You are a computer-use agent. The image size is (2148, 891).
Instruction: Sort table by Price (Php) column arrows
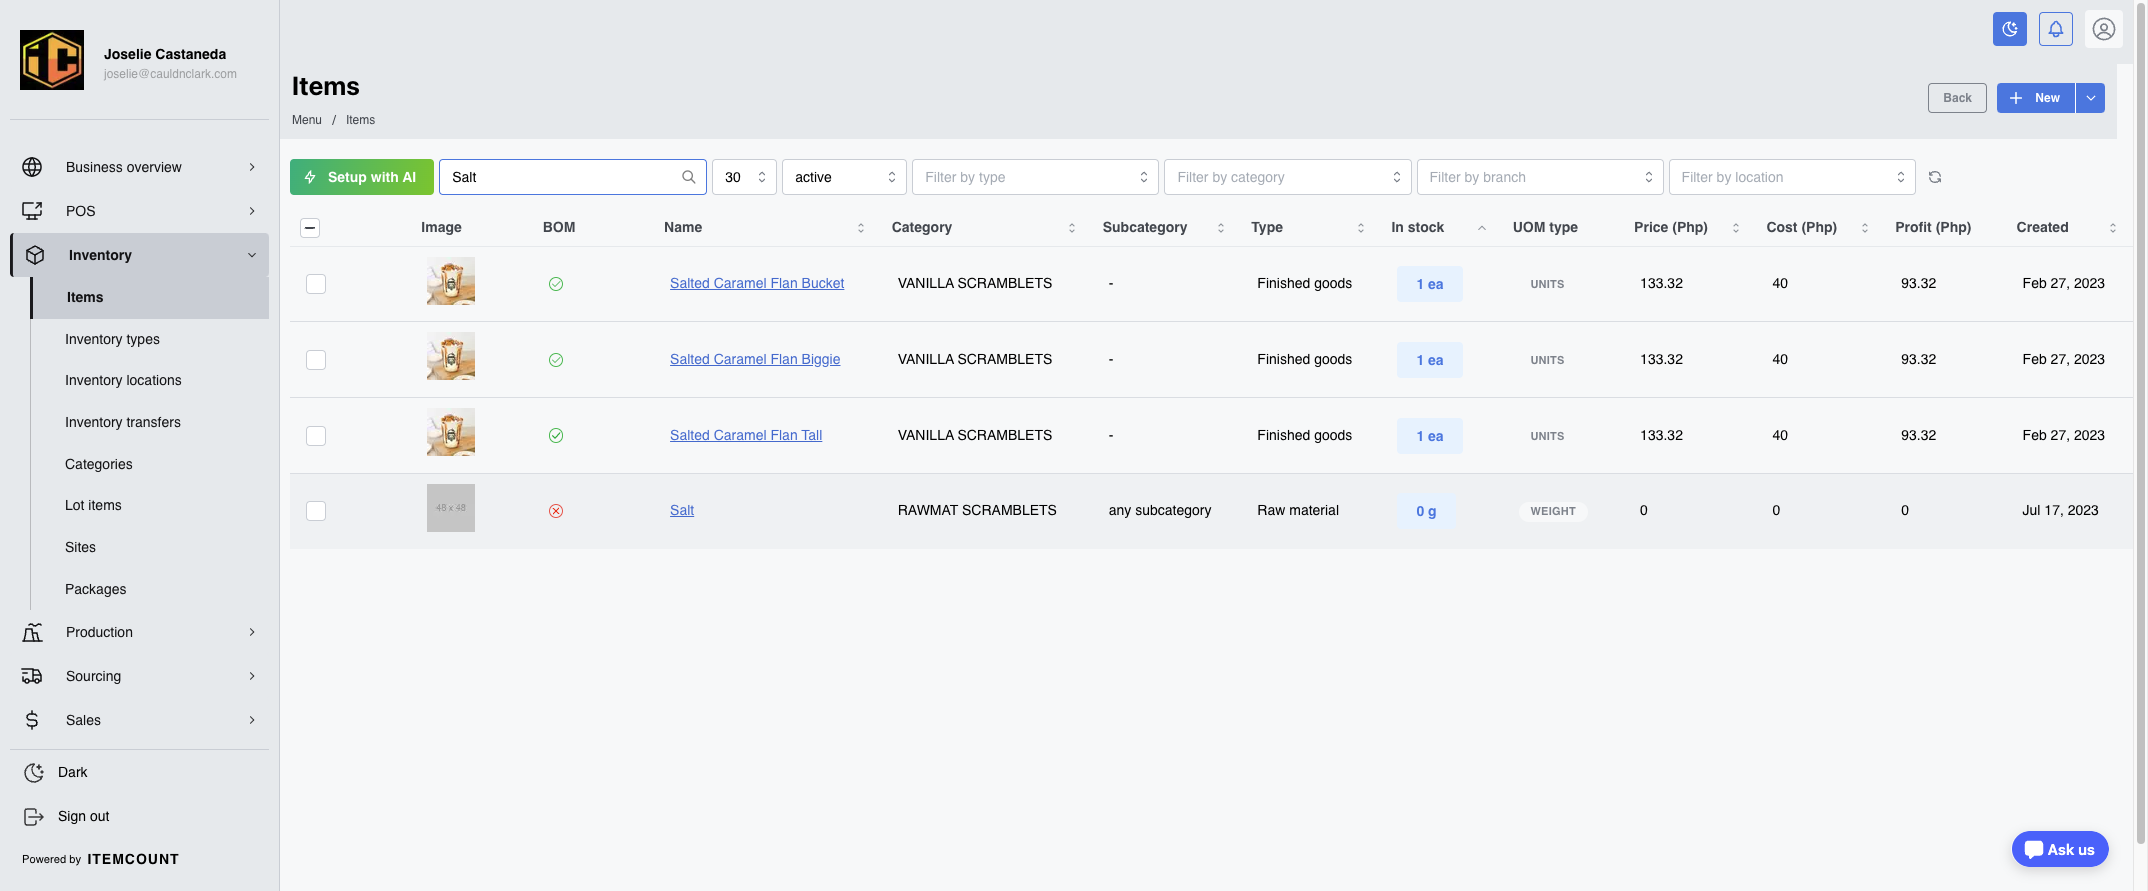tap(1736, 228)
